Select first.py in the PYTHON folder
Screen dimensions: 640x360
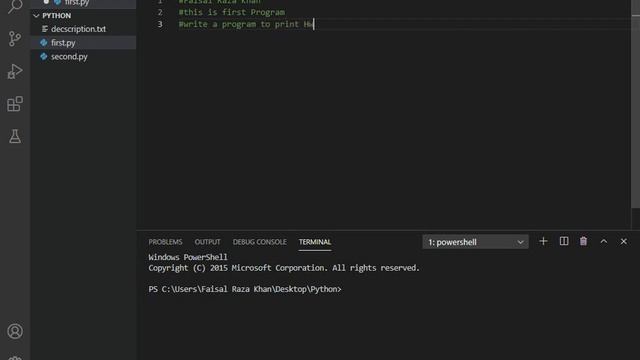point(84,42)
